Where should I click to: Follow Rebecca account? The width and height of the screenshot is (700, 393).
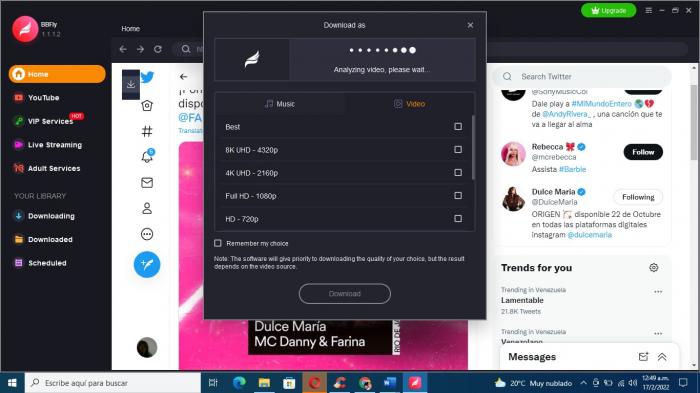point(643,152)
